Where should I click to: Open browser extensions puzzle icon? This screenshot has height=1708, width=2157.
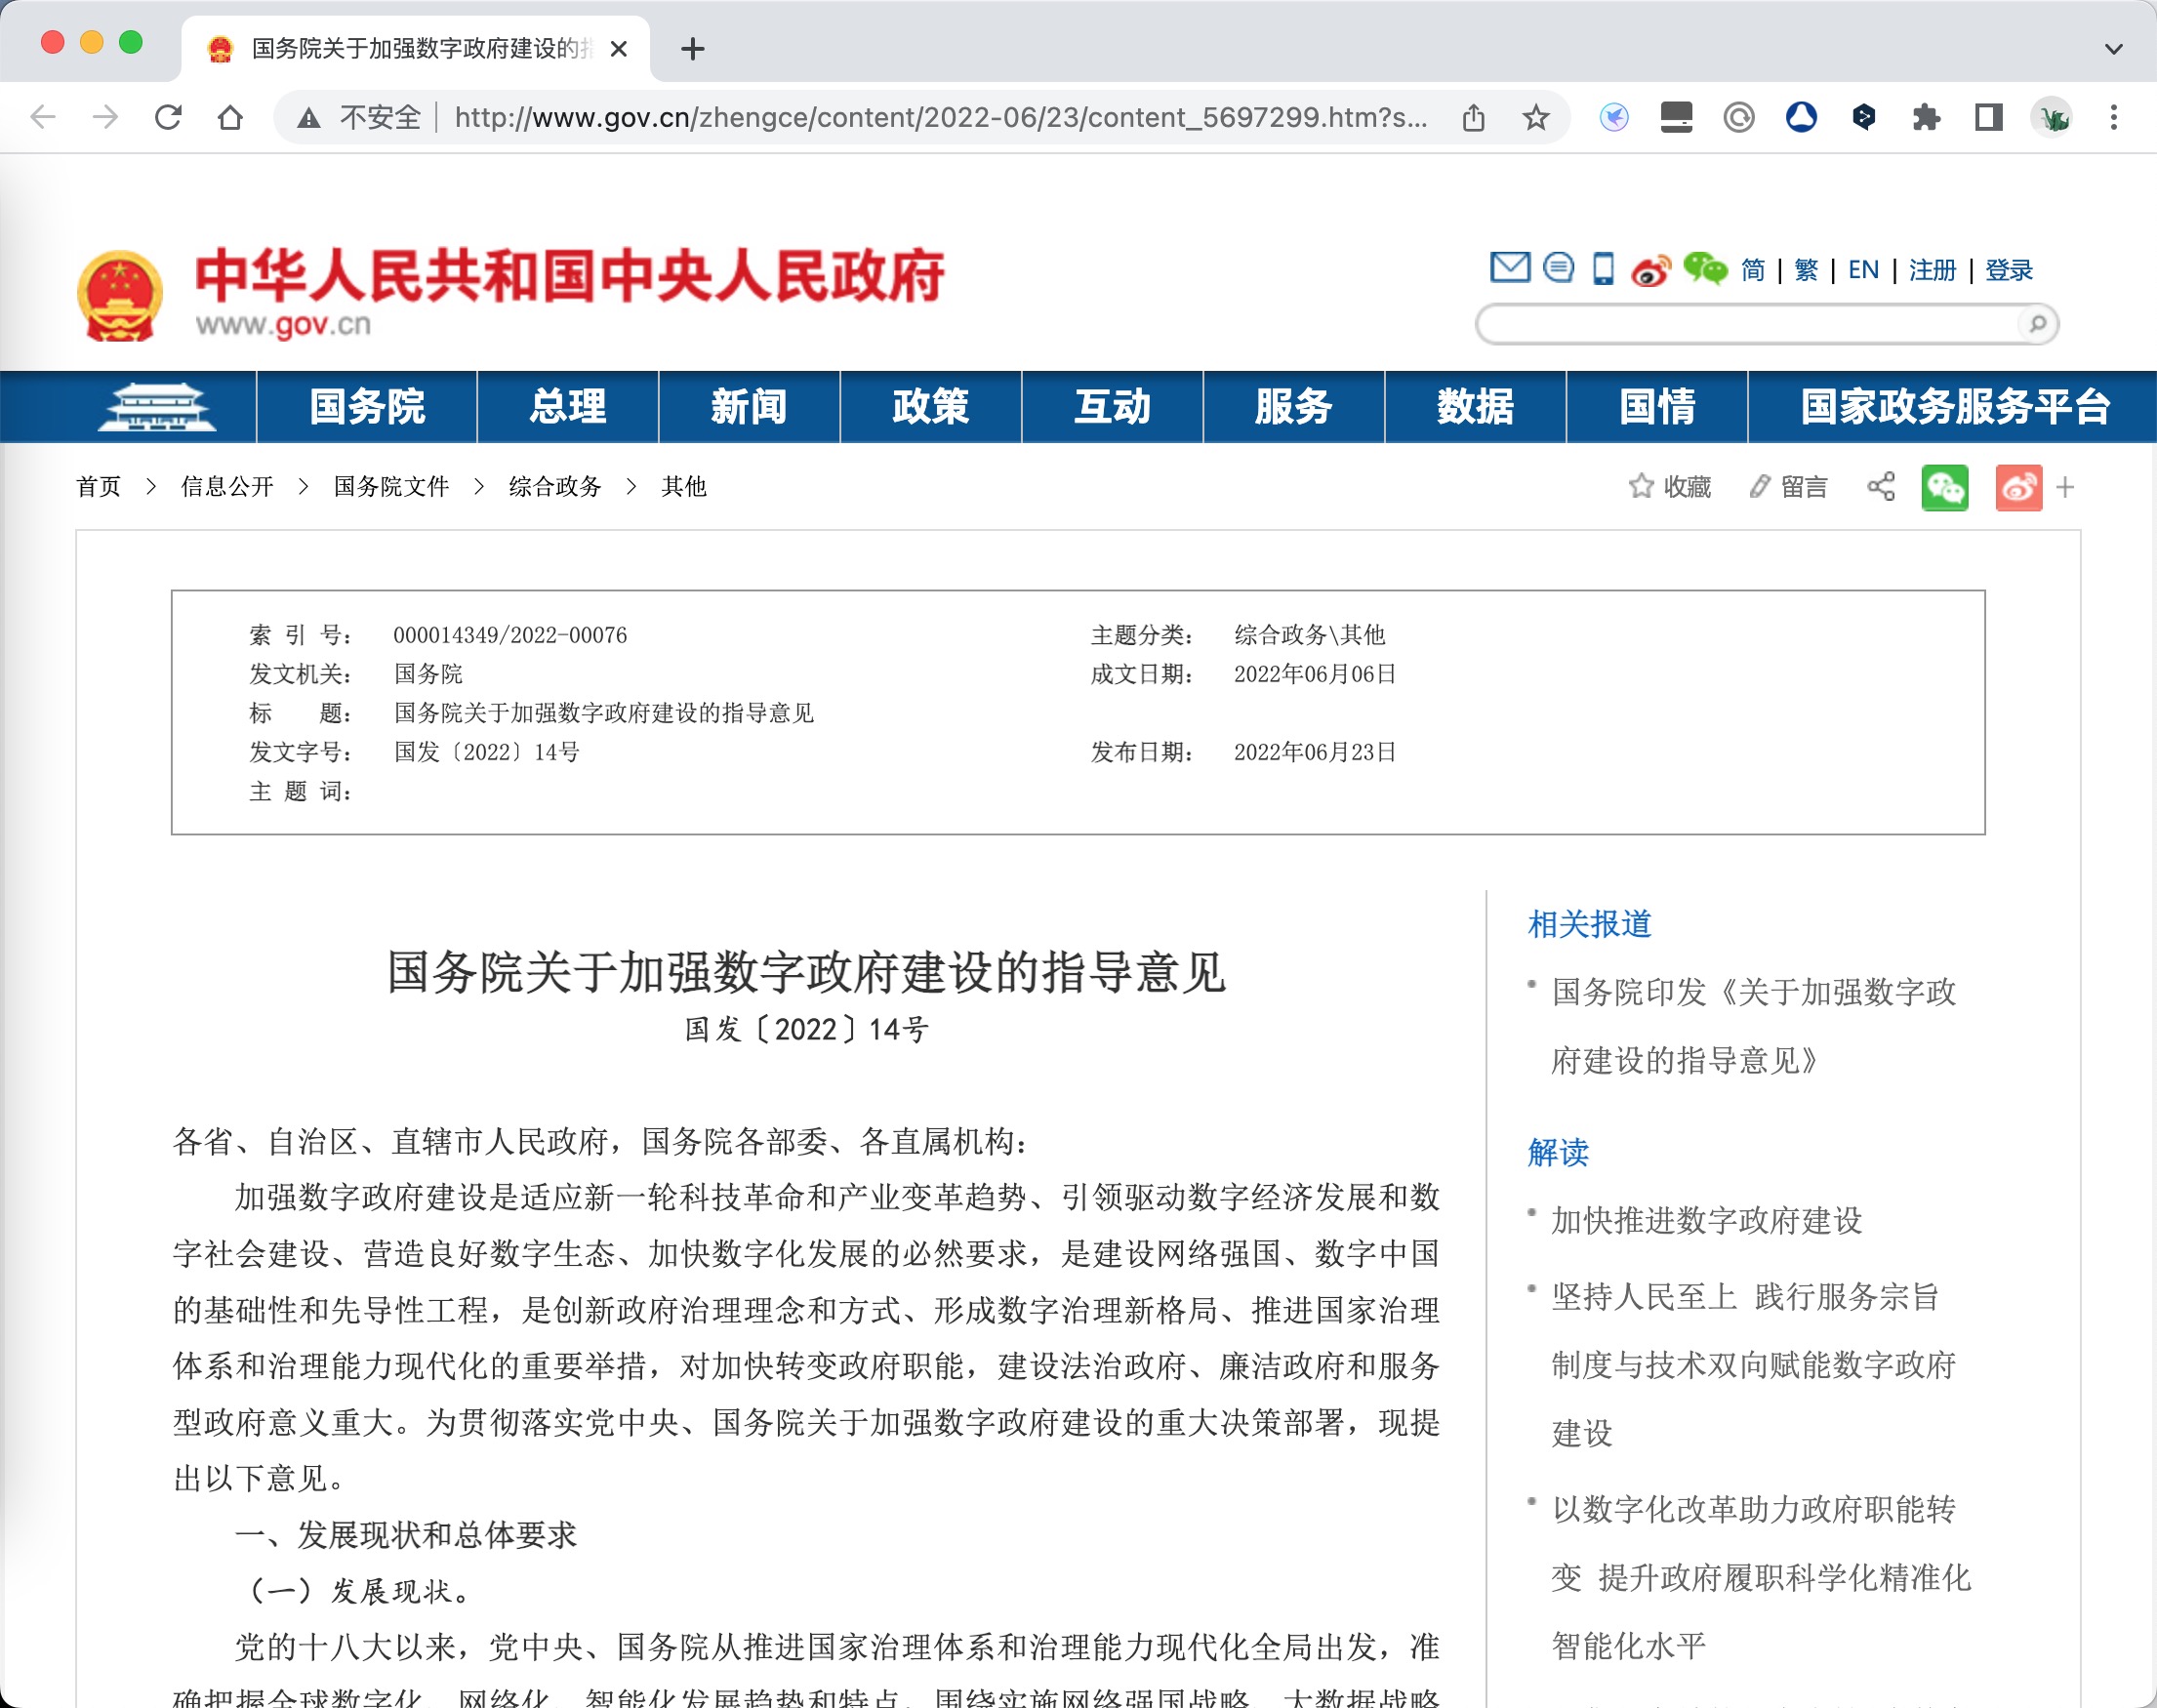pos(1926,118)
